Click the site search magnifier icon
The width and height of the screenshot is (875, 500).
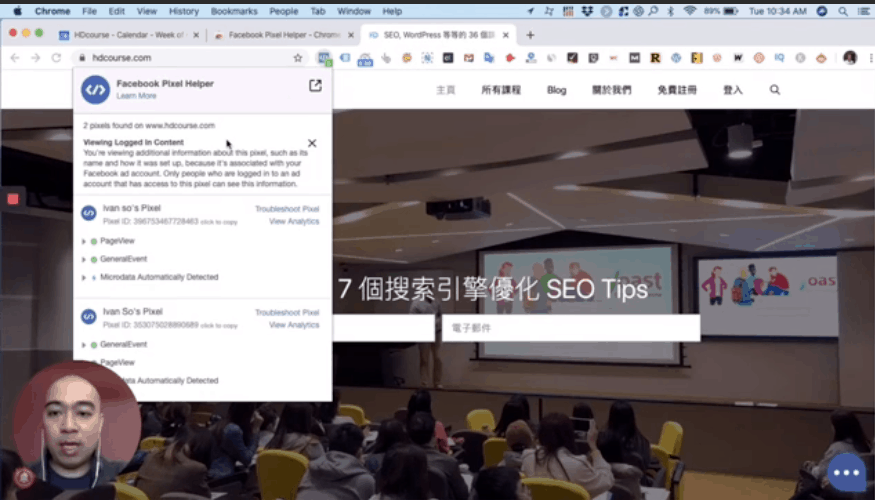click(x=775, y=89)
